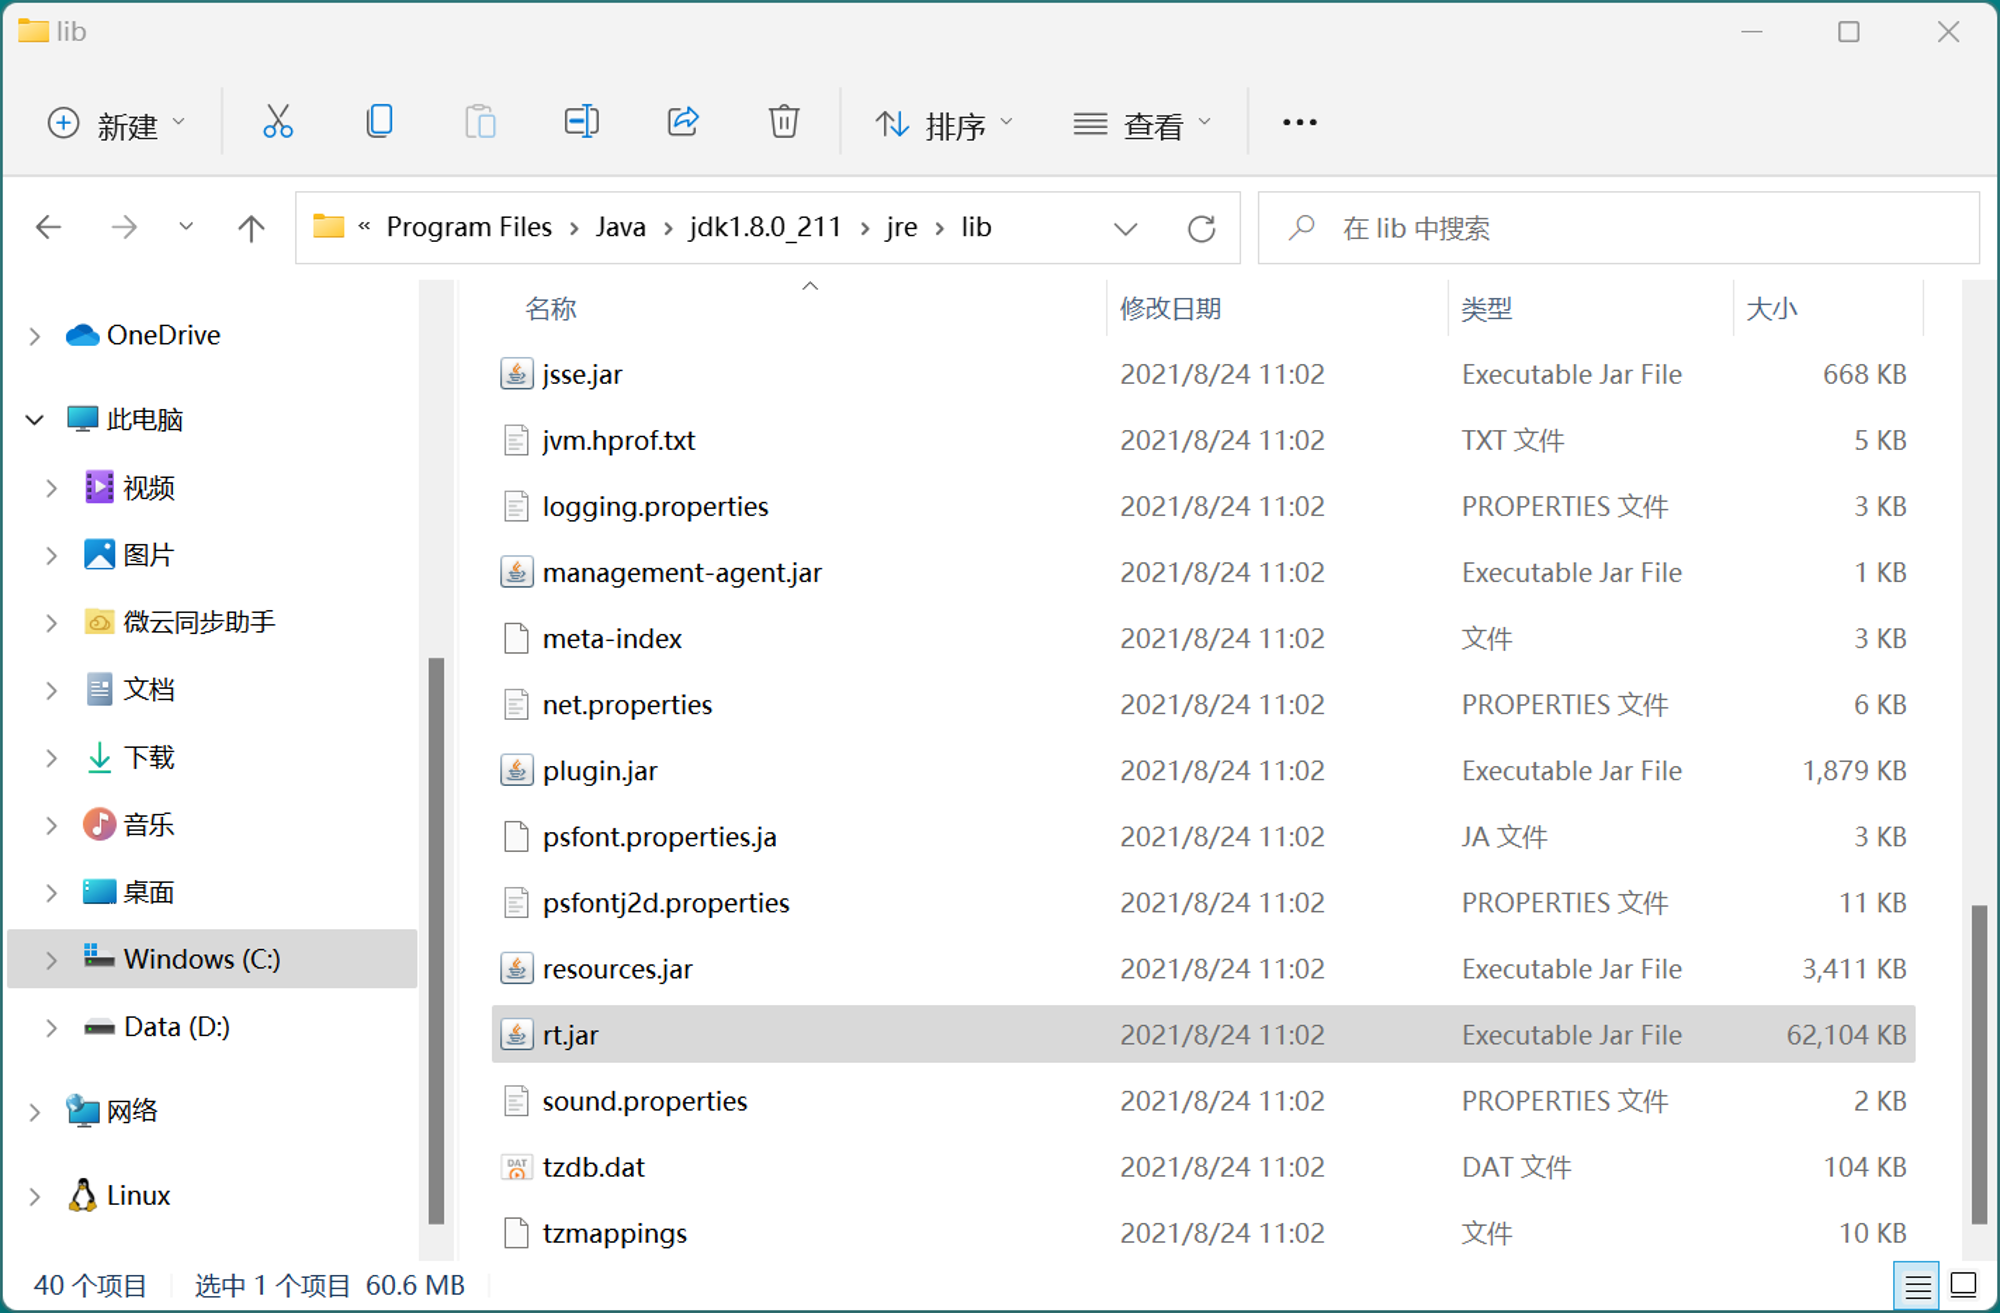This screenshot has height=1313, width=2000.
Task: Select the sound.properties file
Action: (x=645, y=1101)
